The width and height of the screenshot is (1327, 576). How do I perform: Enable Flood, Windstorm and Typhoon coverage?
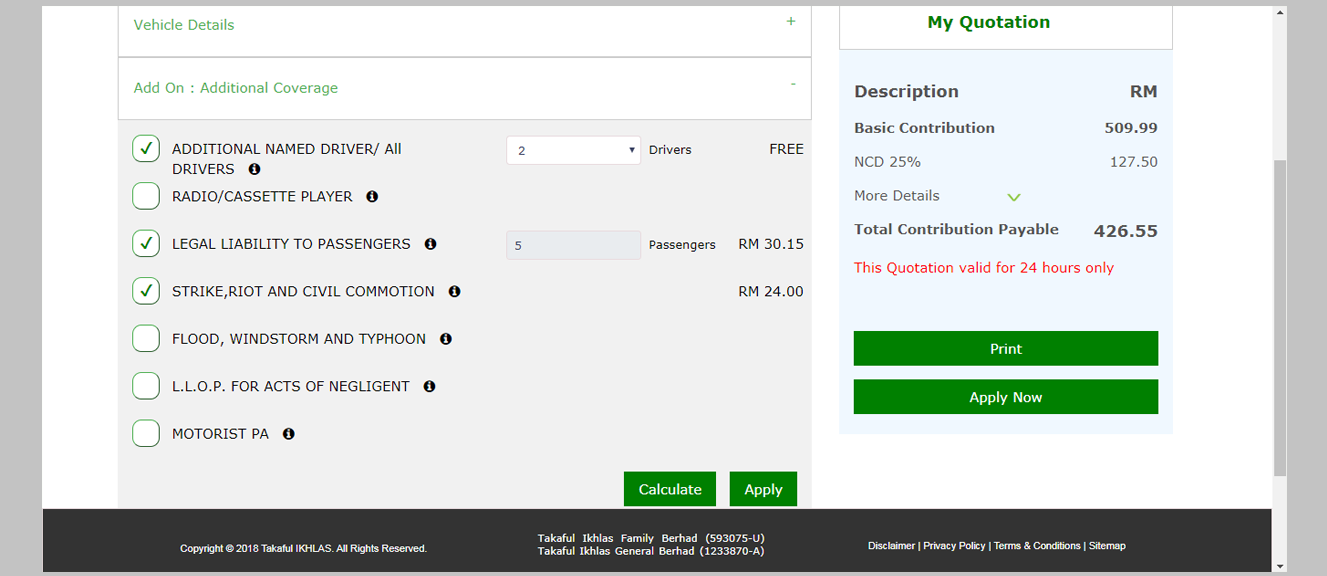point(146,339)
